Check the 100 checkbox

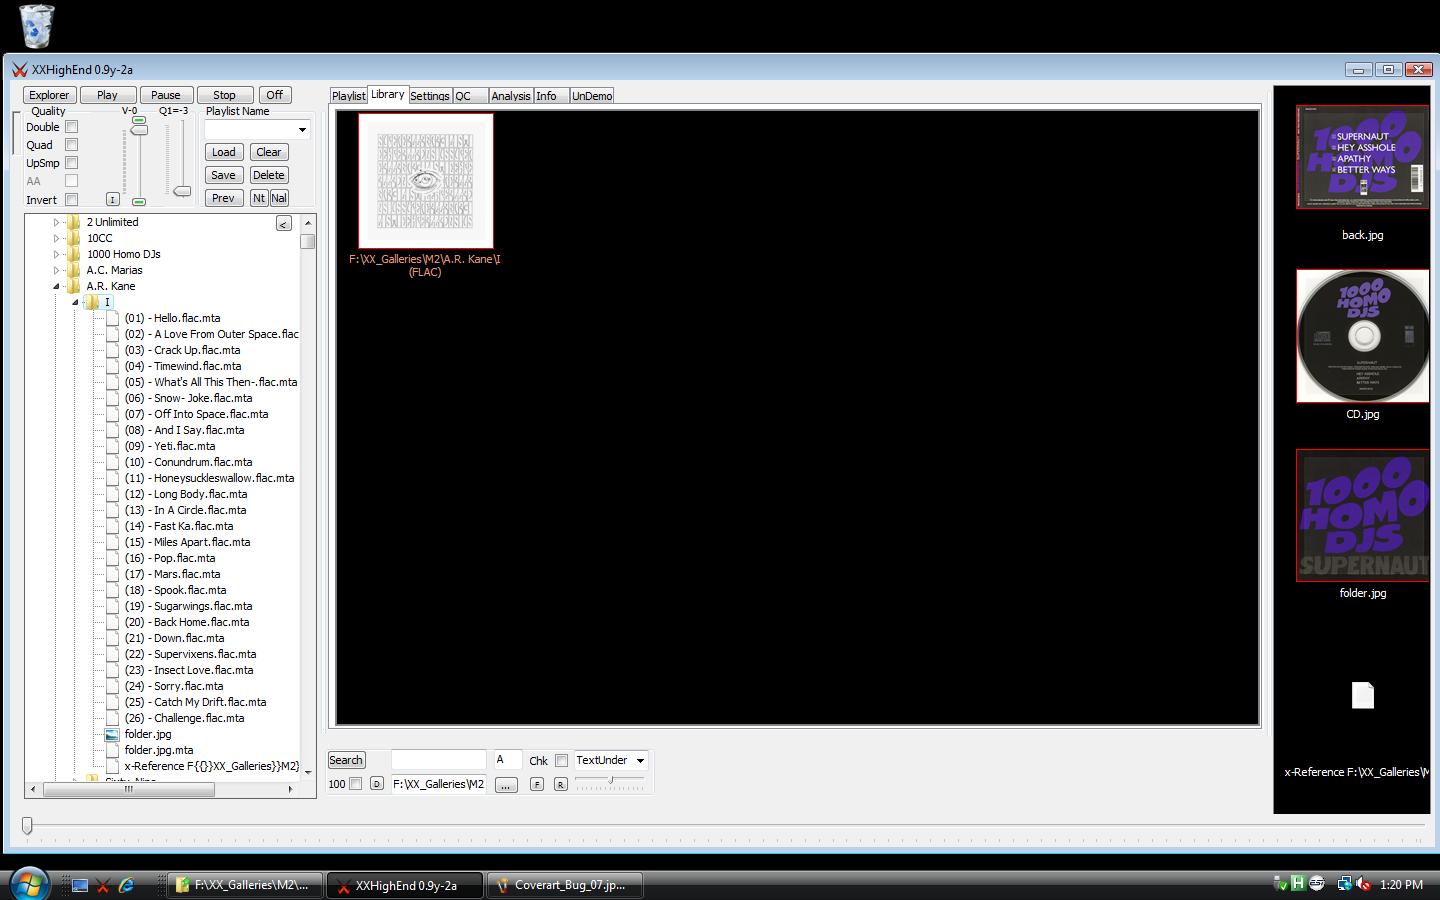pos(355,784)
